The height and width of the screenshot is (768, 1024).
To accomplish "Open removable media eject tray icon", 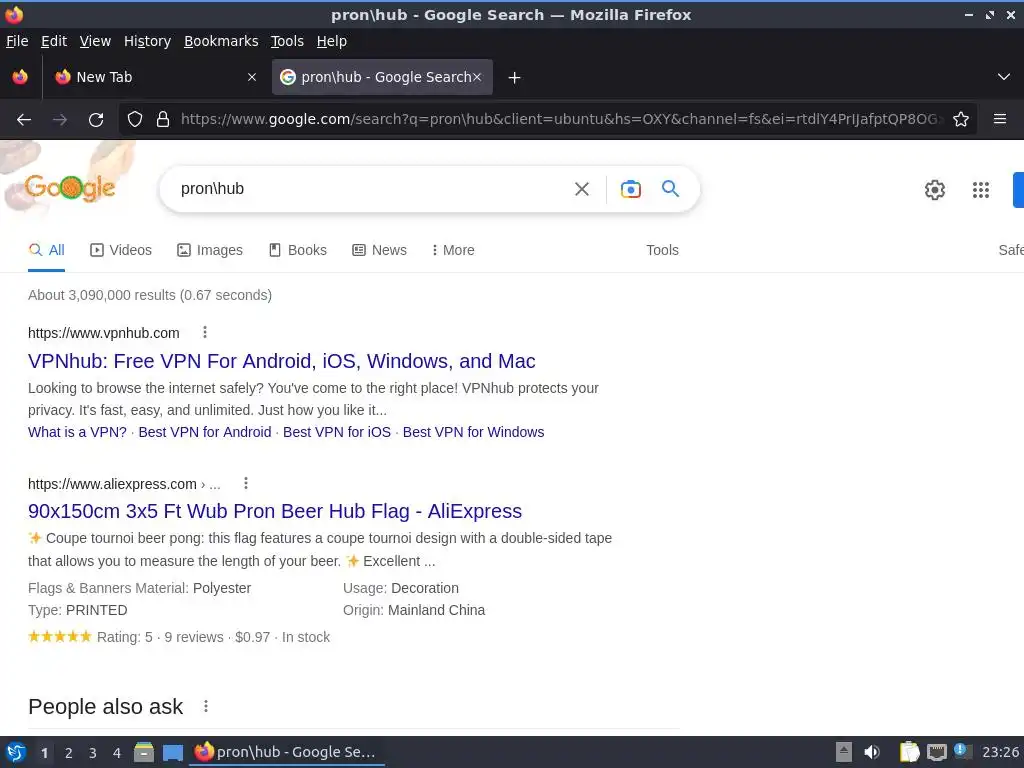I will click(844, 752).
